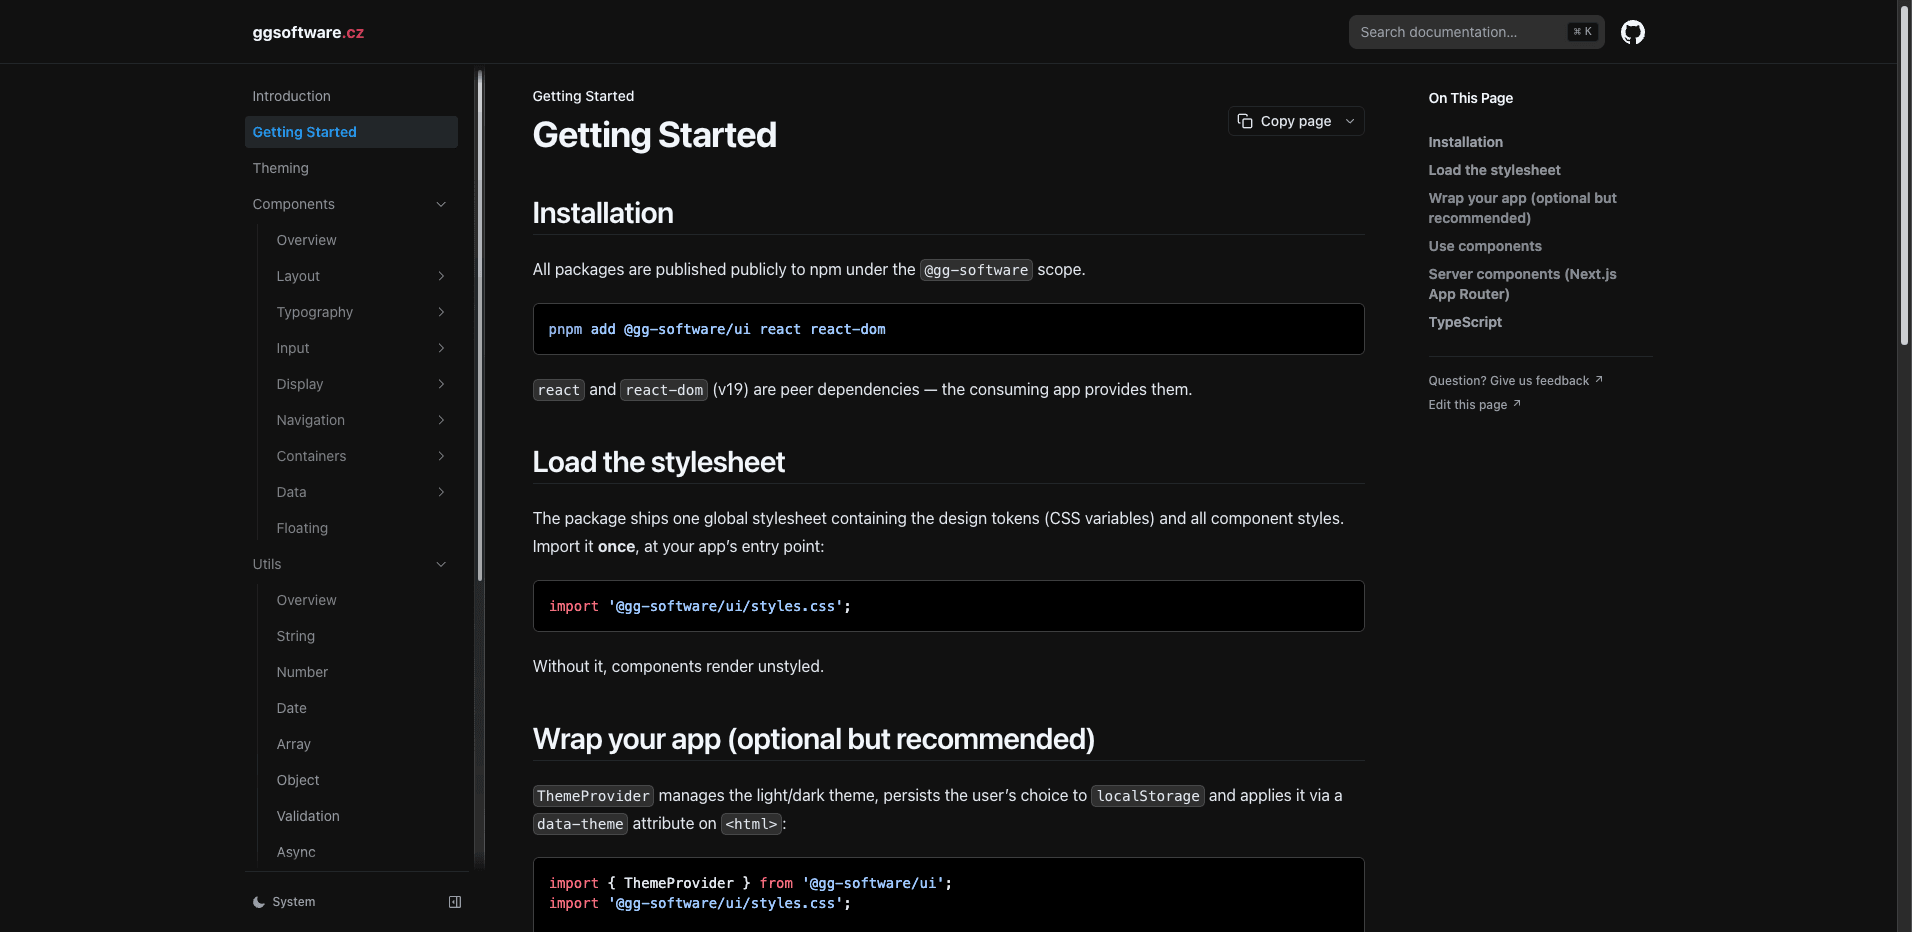
Task: Expand the Layout submenu
Action: pyautogui.click(x=441, y=276)
